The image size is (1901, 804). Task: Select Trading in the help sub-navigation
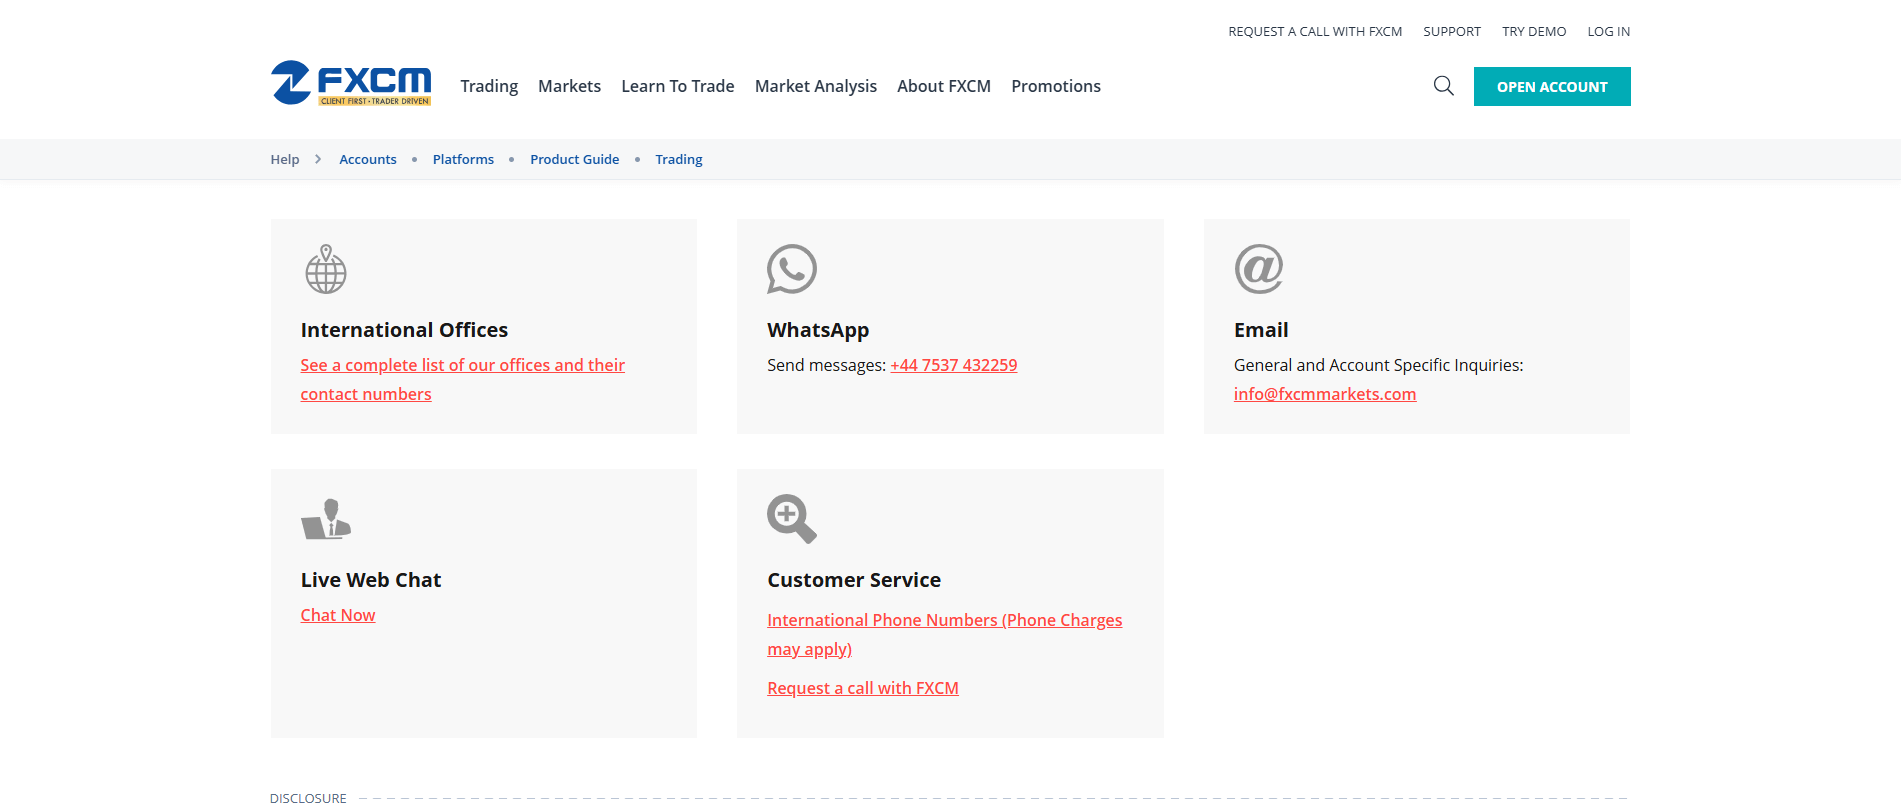(x=679, y=159)
